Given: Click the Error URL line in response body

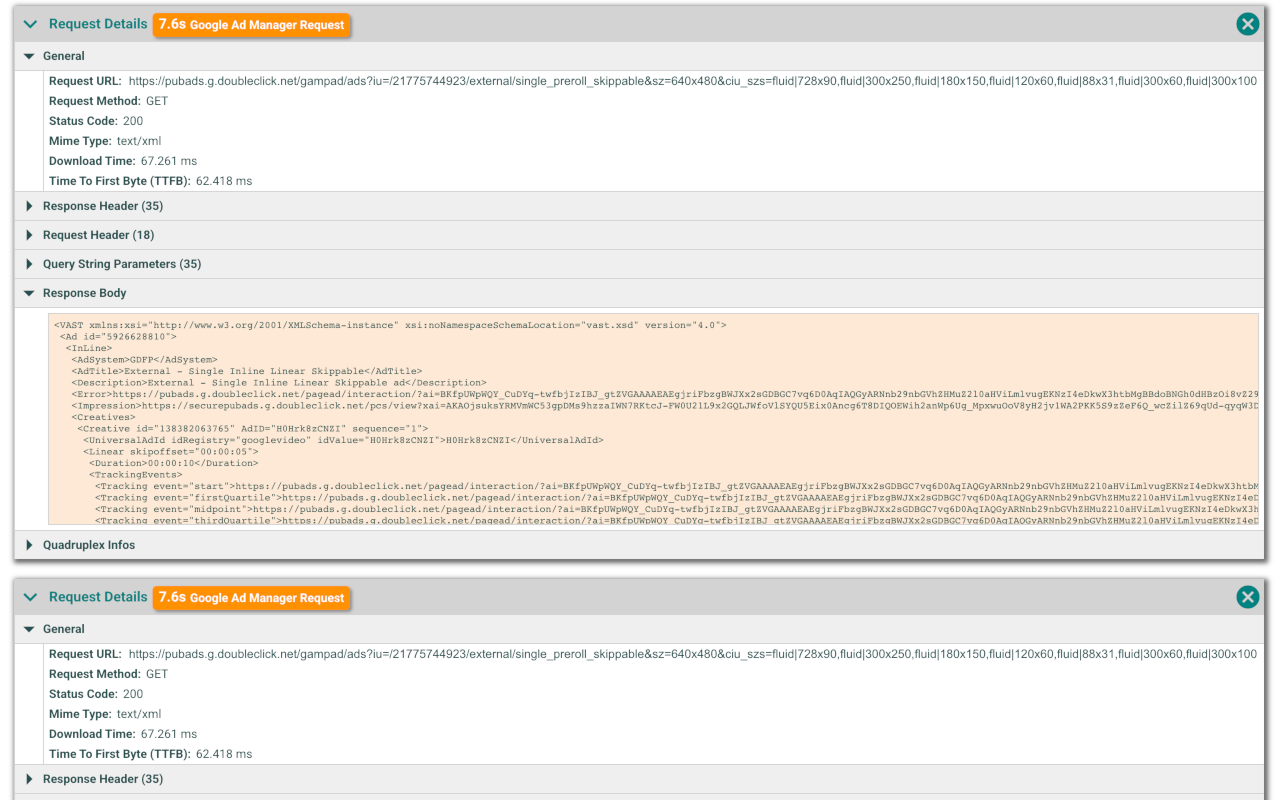Looking at the screenshot, I should pyautogui.click(x=664, y=394).
